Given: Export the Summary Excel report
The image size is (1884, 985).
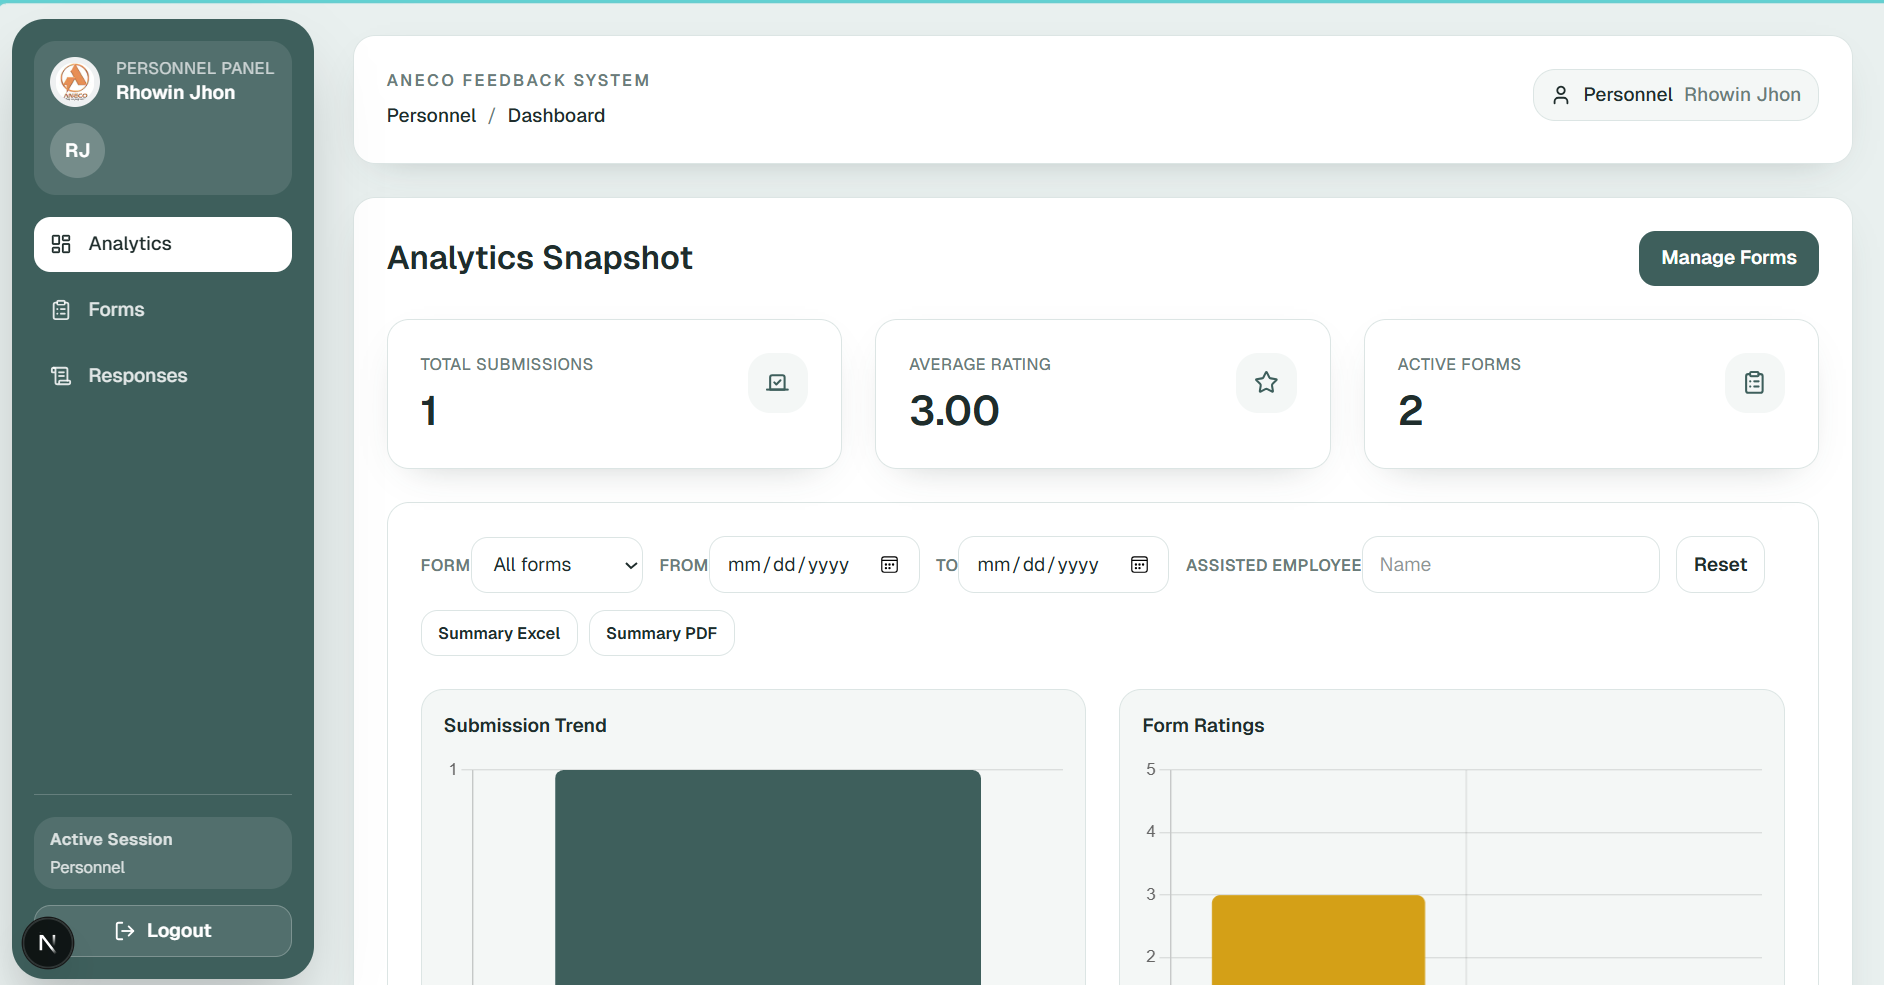Looking at the screenshot, I should (499, 633).
